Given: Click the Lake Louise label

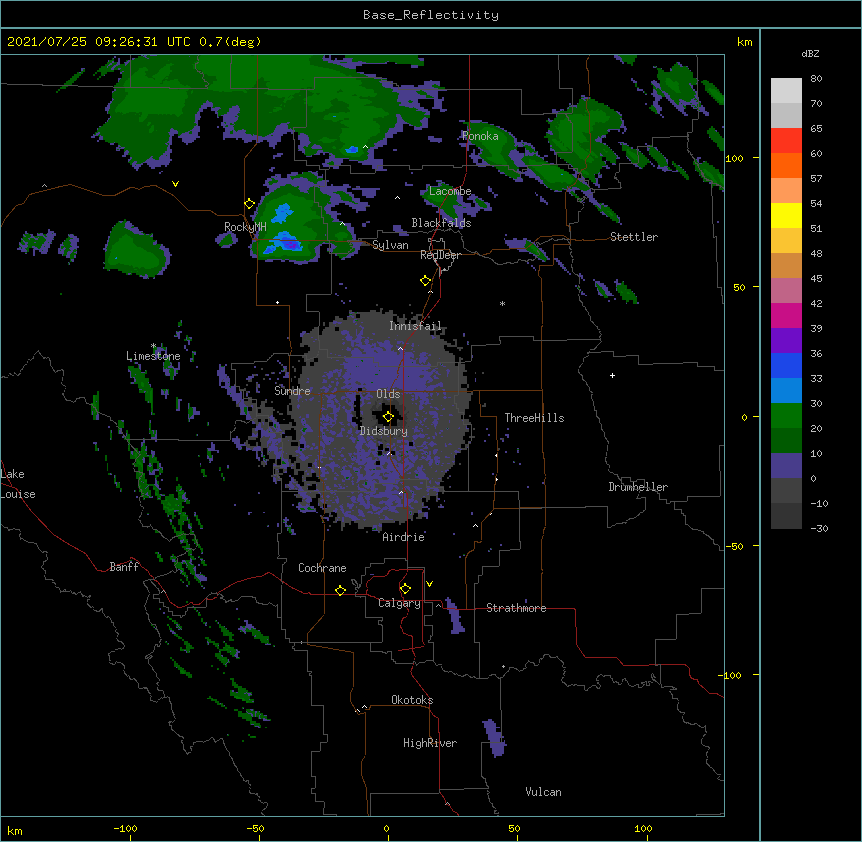Looking at the screenshot, I should [x=18, y=484].
